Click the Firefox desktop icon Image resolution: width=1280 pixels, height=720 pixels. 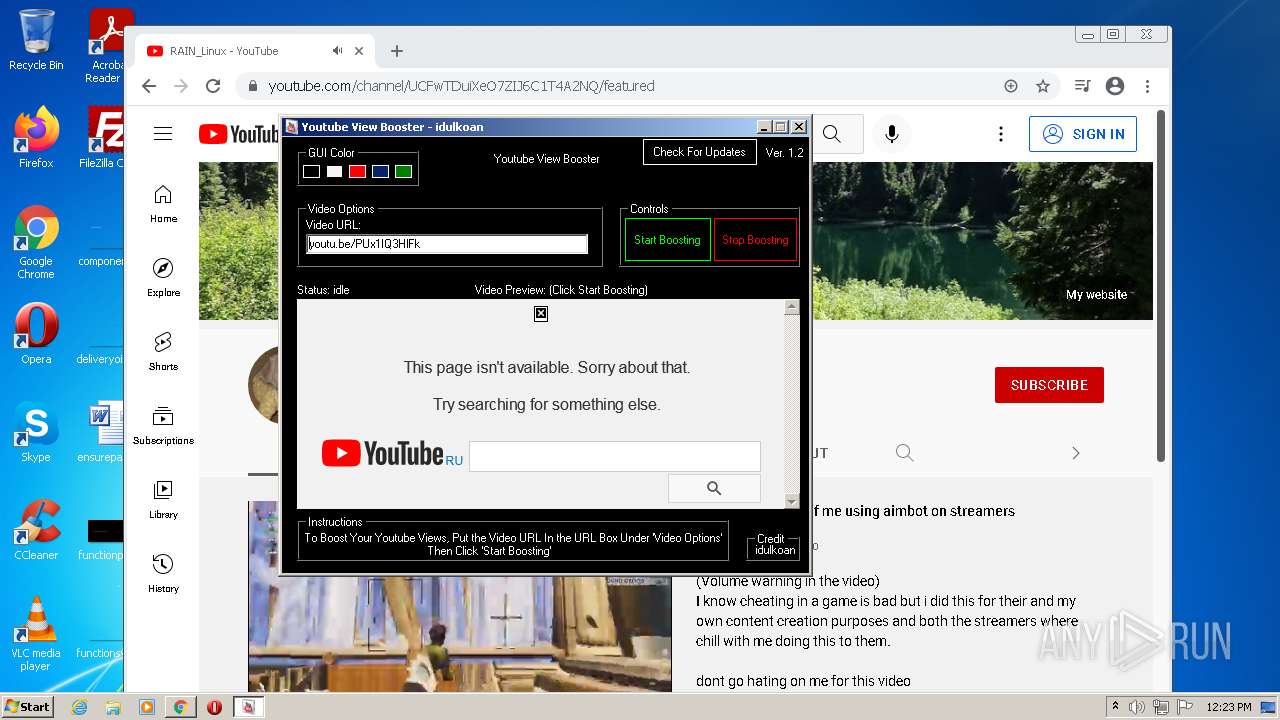36,137
